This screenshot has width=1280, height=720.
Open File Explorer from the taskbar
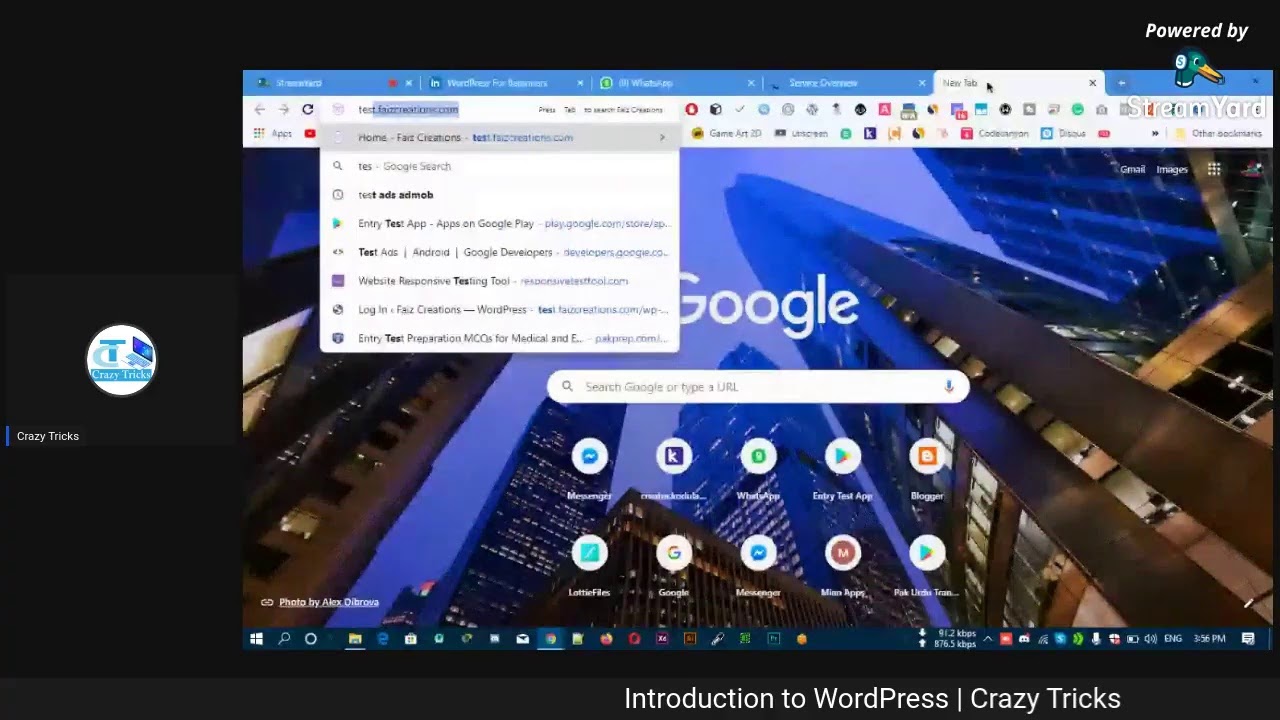(x=355, y=639)
